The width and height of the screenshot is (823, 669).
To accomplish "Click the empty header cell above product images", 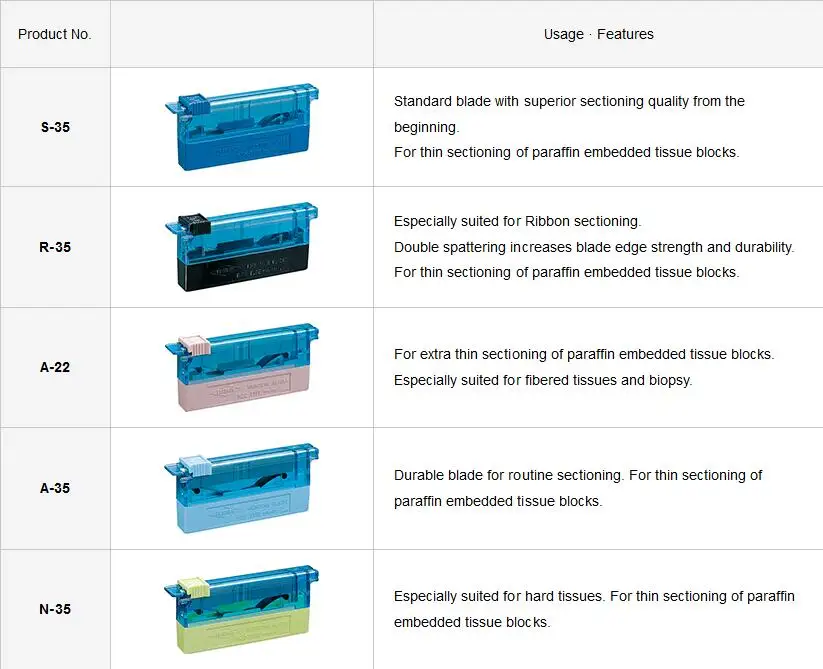I will click(x=241, y=34).
